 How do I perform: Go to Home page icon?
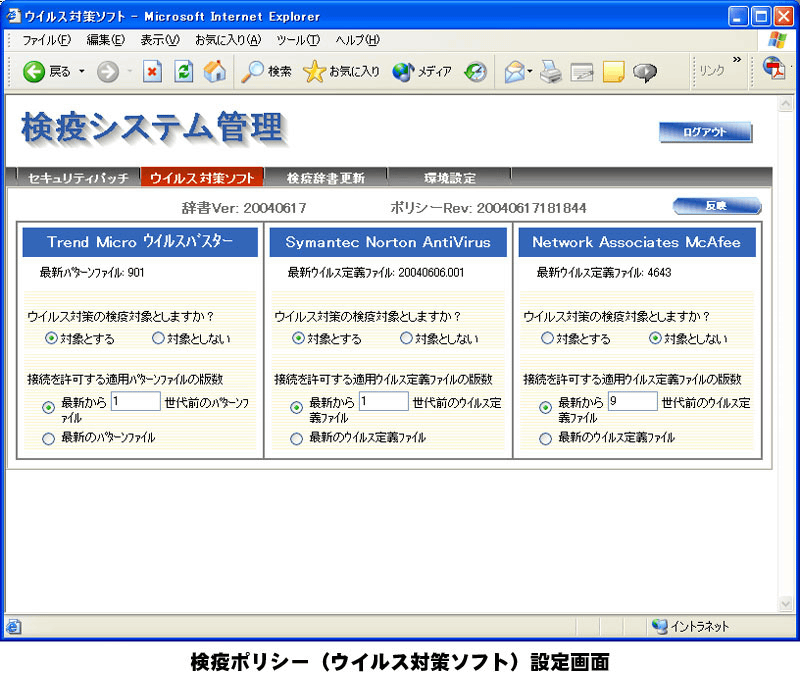(215, 71)
